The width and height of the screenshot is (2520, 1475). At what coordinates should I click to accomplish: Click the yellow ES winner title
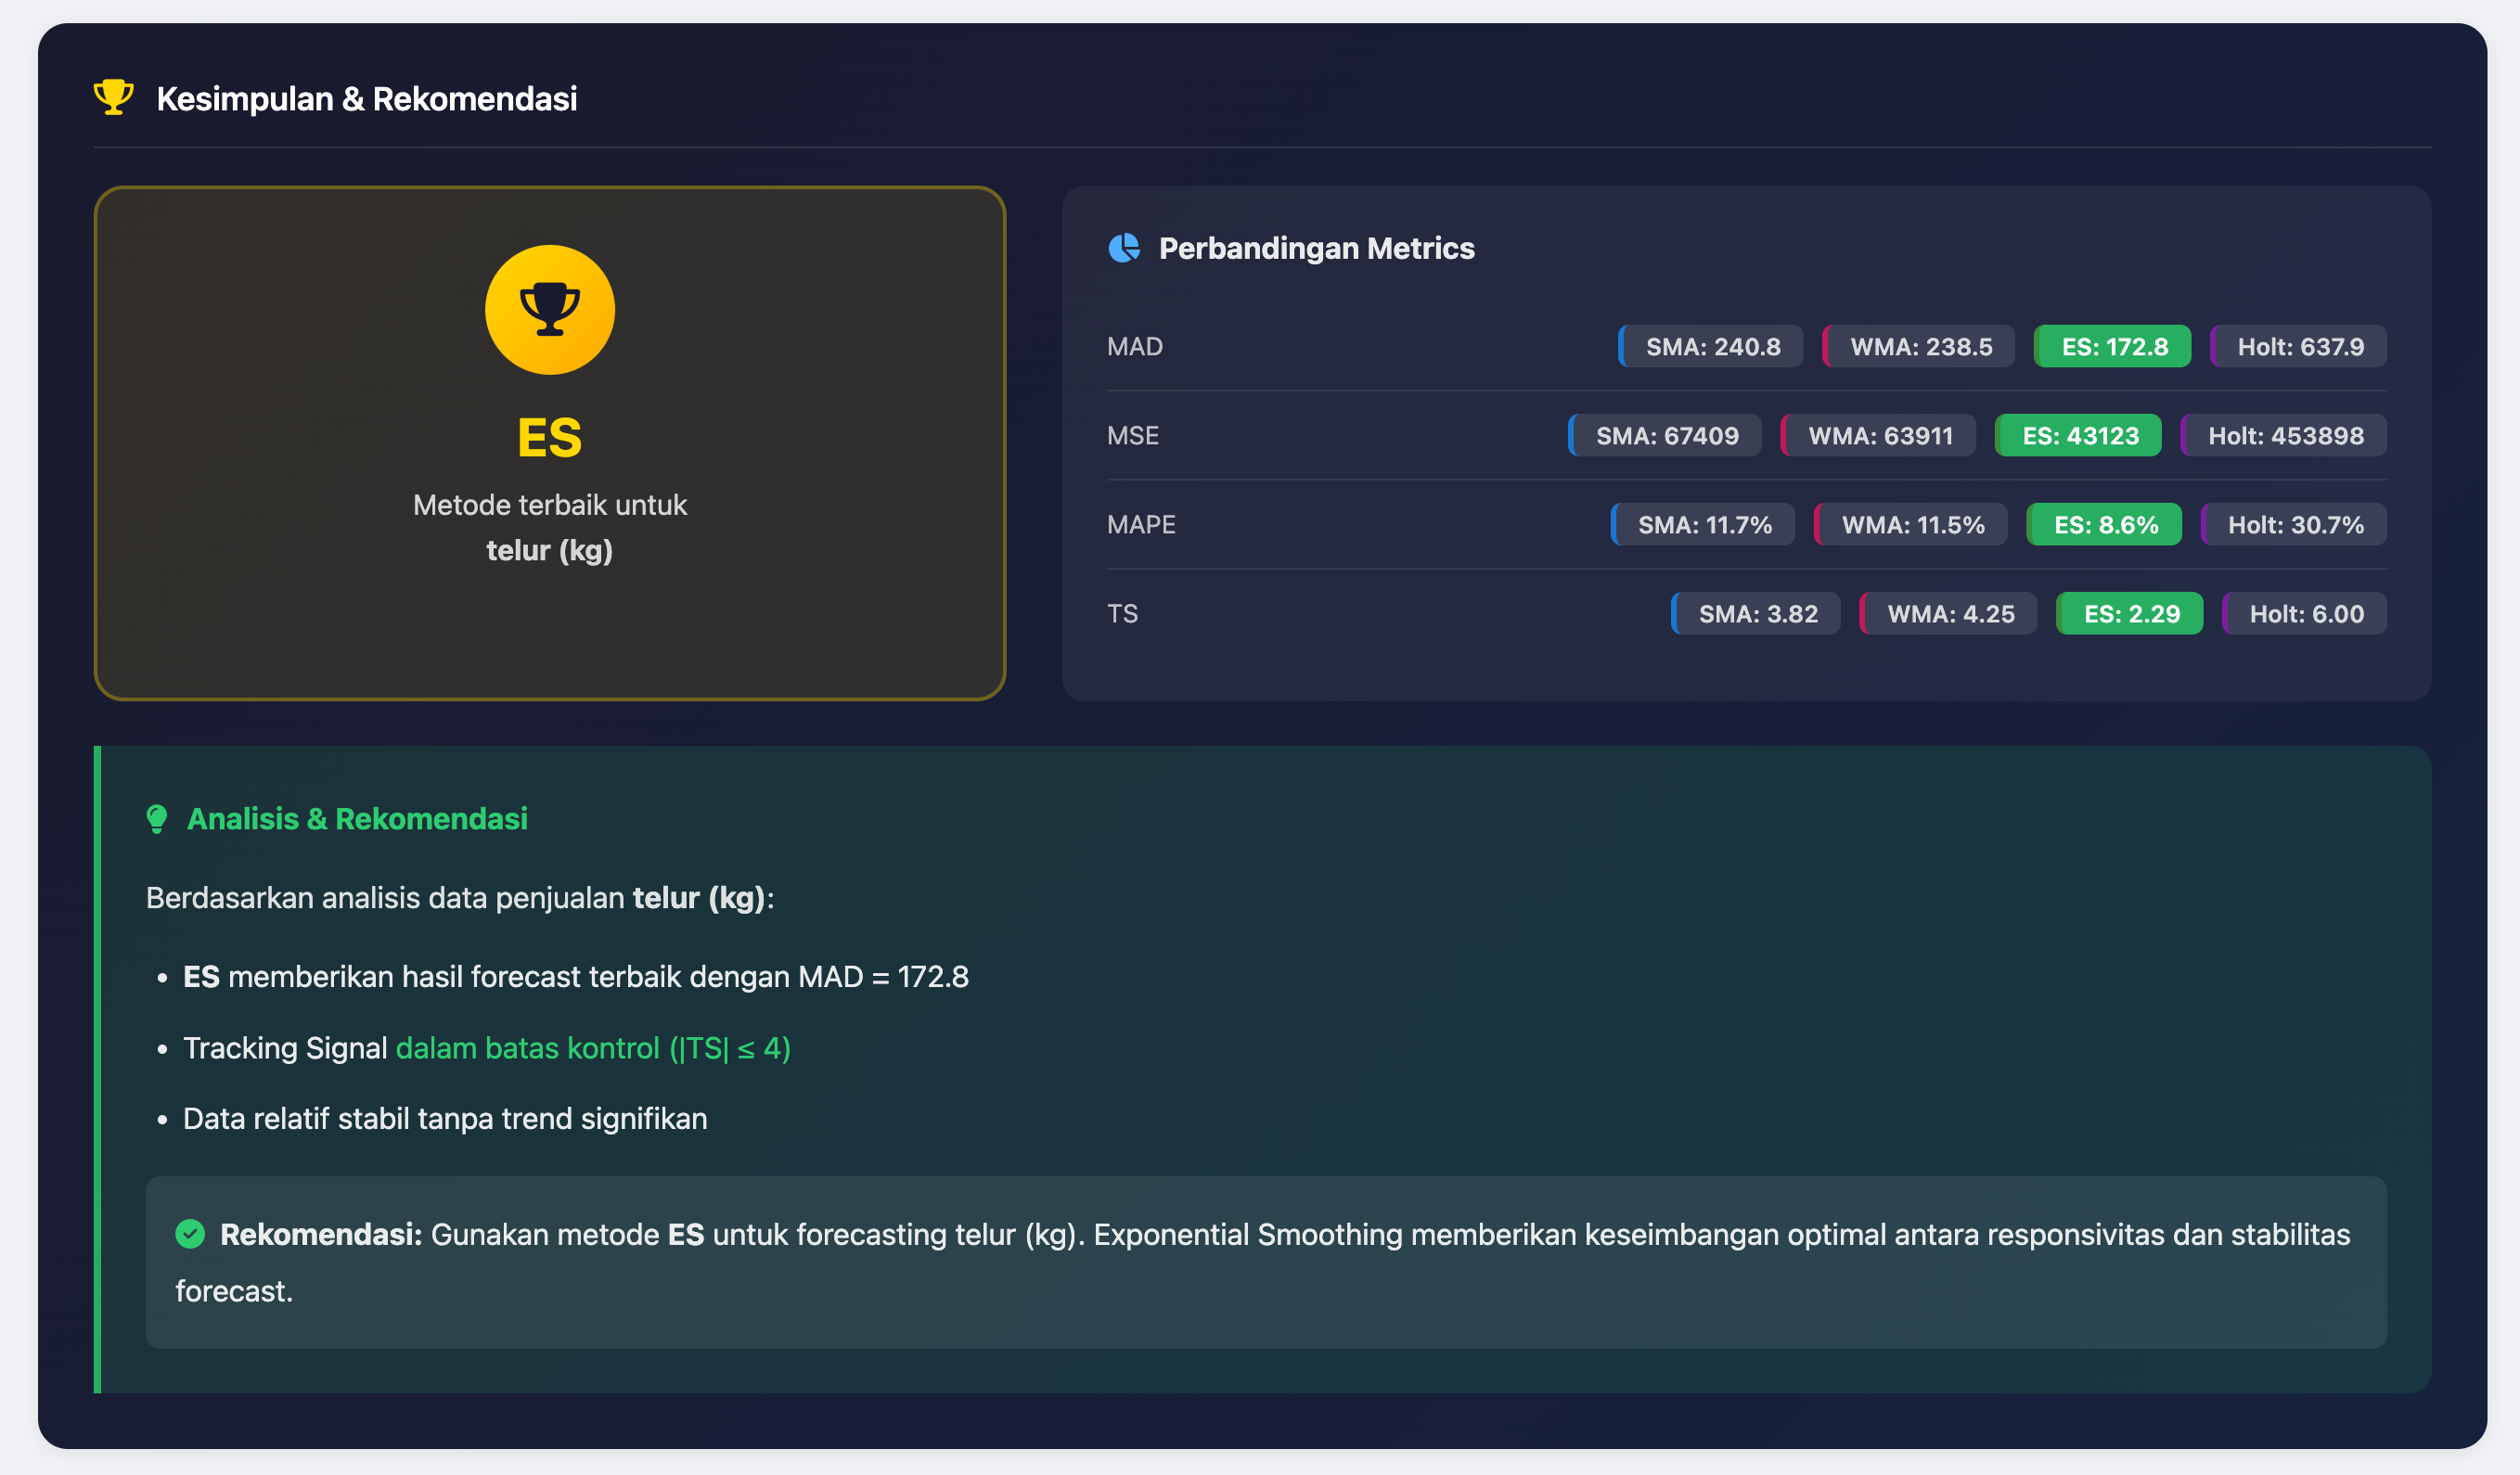pyautogui.click(x=549, y=438)
